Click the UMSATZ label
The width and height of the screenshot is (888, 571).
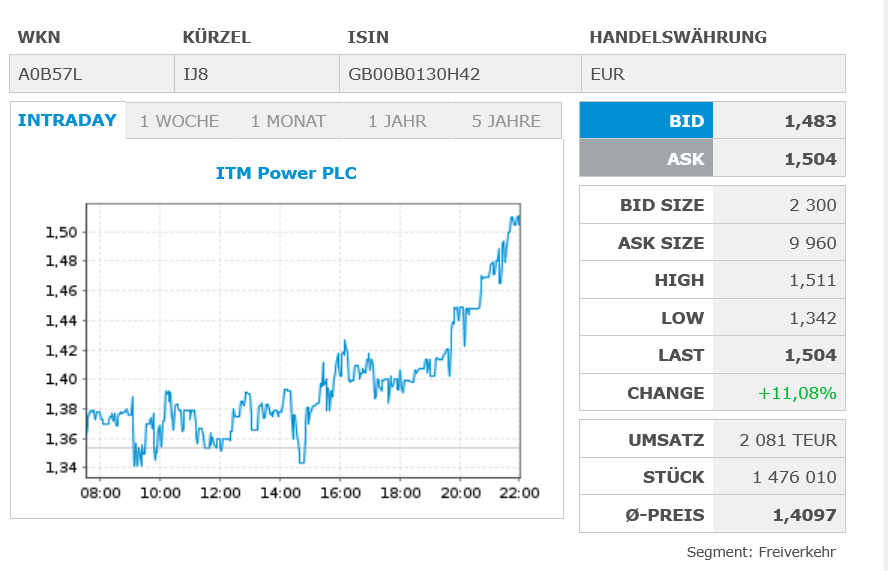pos(666,440)
